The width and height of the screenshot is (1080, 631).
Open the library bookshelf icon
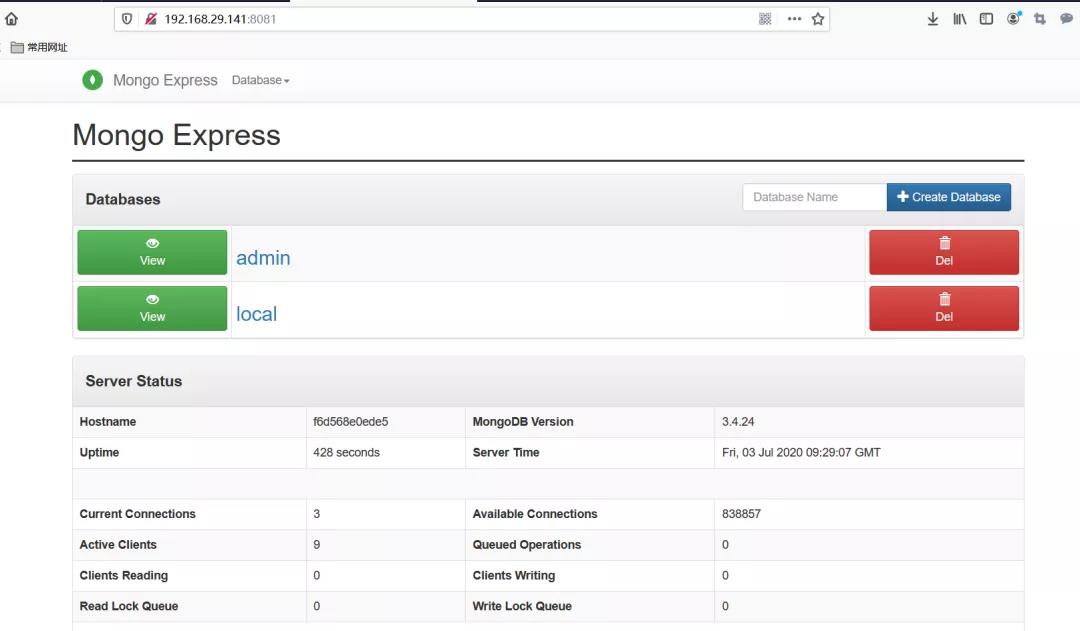959,19
